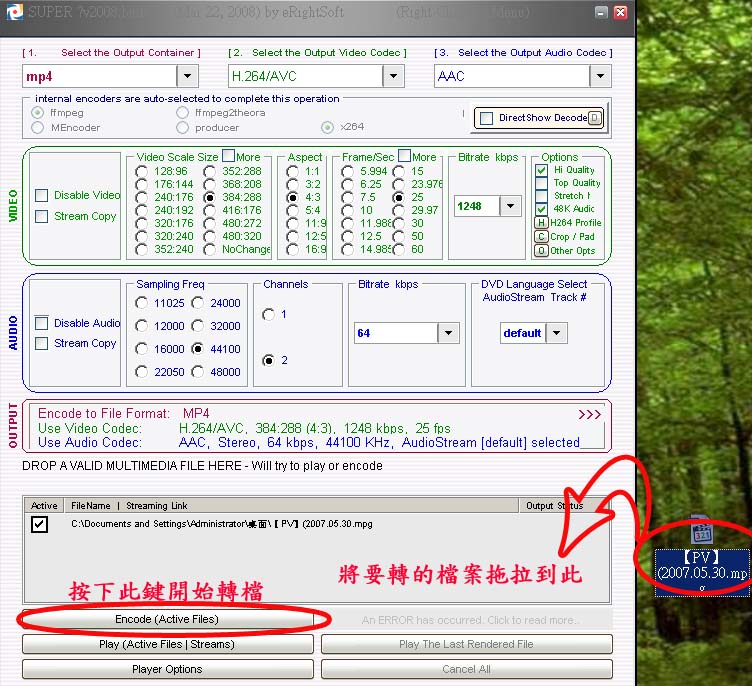The width and height of the screenshot is (752, 686).
Task: Select sampling frequency 48000
Action: click(198, 372)
